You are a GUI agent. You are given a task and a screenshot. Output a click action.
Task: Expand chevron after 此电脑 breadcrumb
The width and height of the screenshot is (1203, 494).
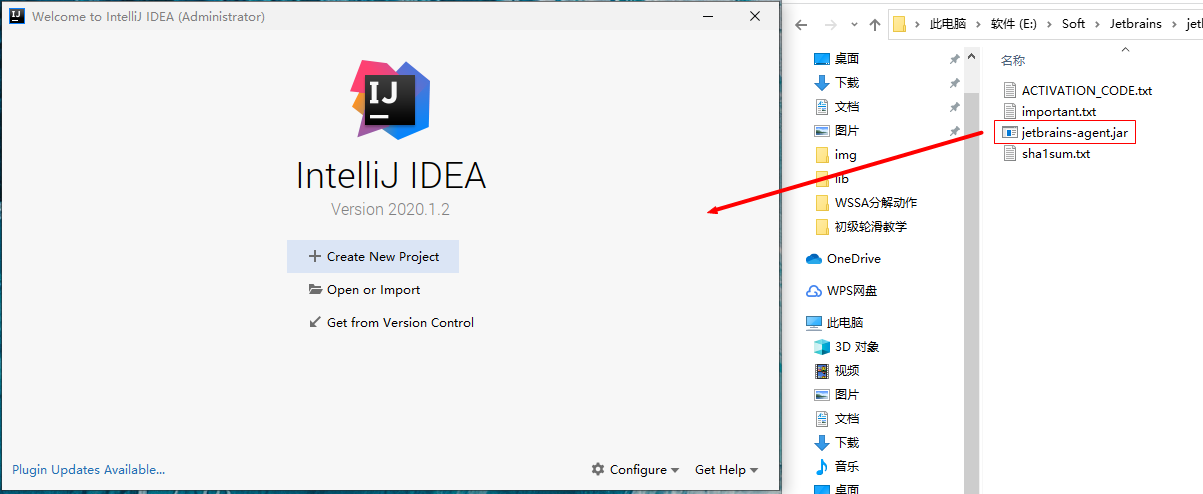(x=976, y=24)
